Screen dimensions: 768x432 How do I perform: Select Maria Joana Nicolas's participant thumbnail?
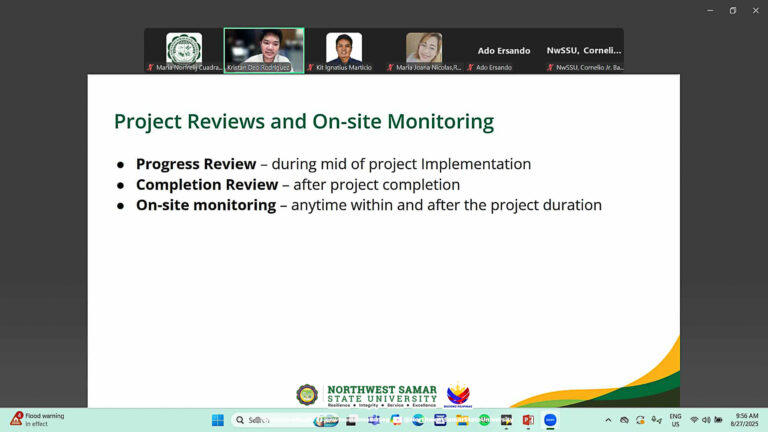(x=424, y=50)
